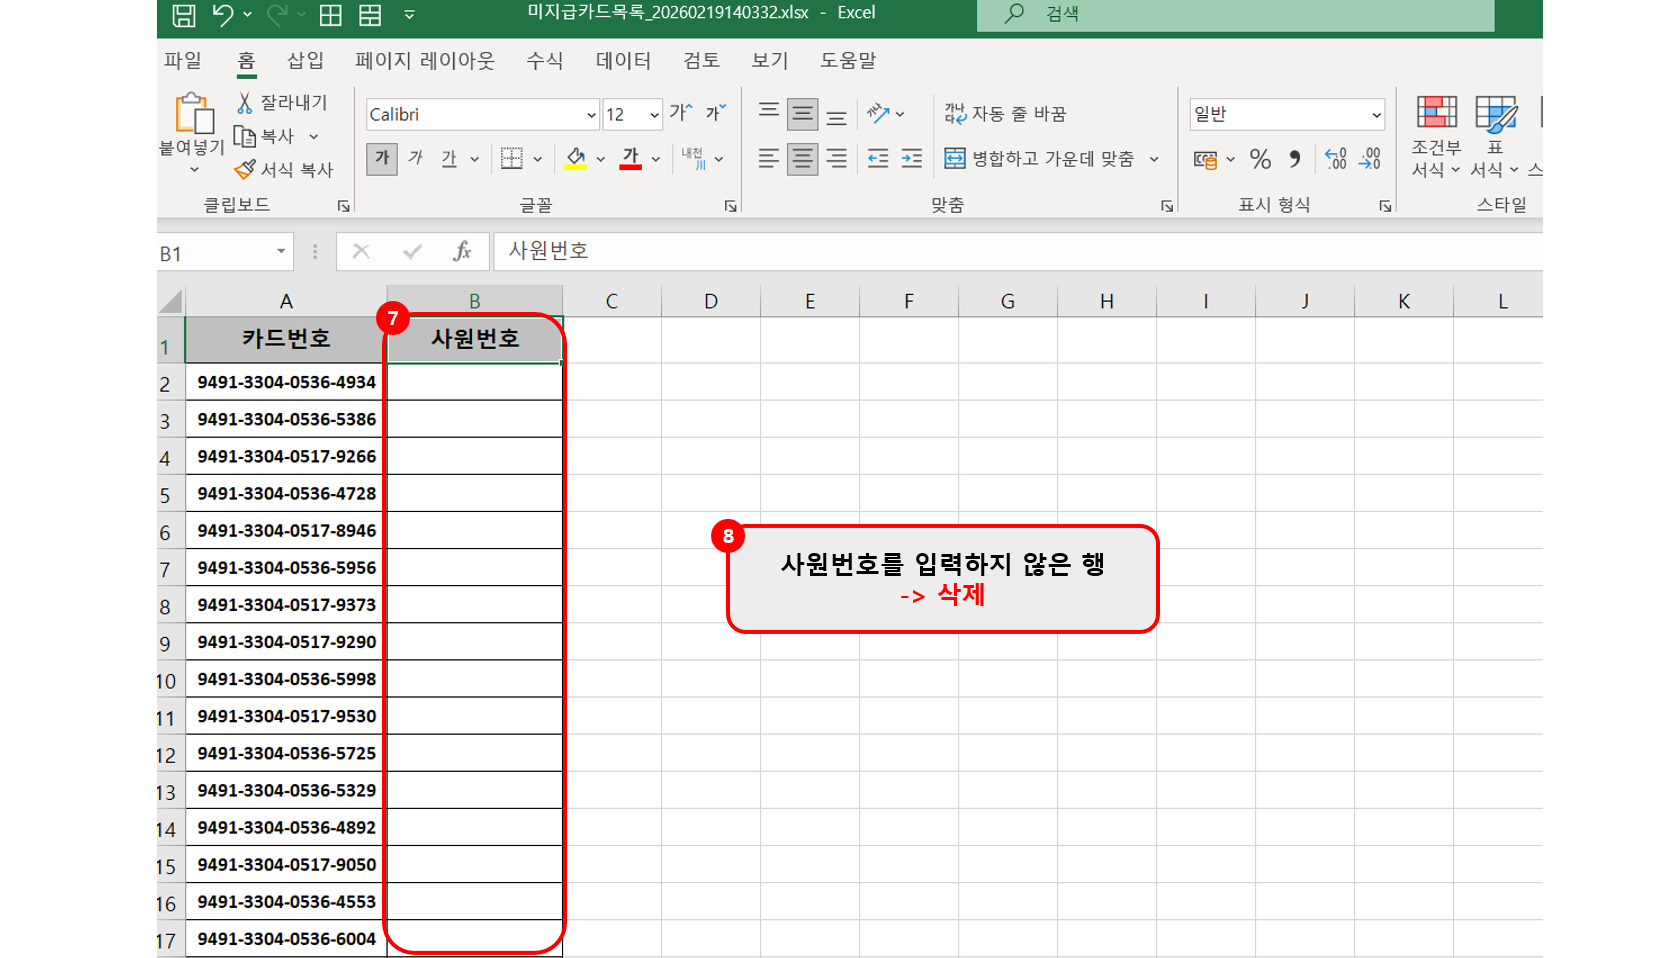Image resolution: width=1666 pixels, height=958 pixels.
Task: Click the Save icon in quick access toolbar
Action: point(184,15)
